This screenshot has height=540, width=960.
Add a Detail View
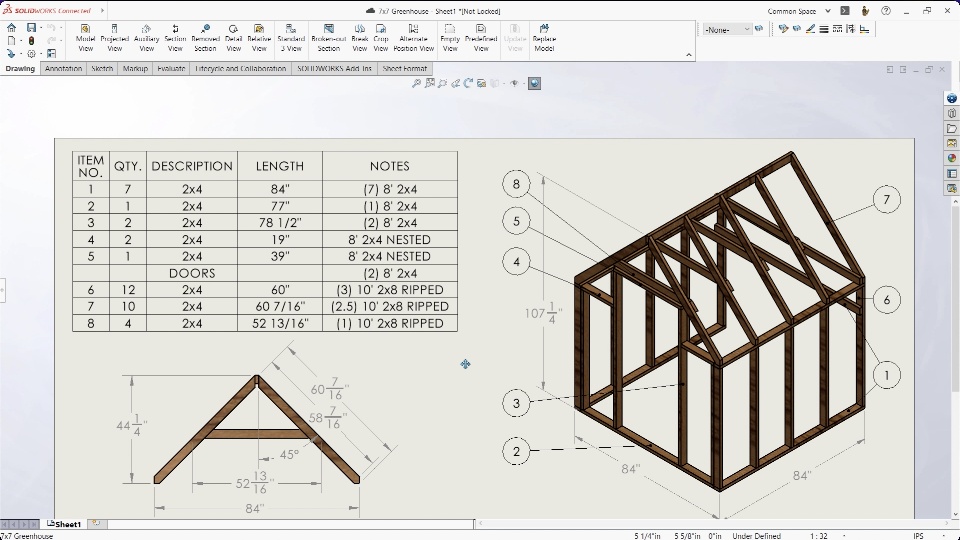pyautogui.click(x=233, y=38)
